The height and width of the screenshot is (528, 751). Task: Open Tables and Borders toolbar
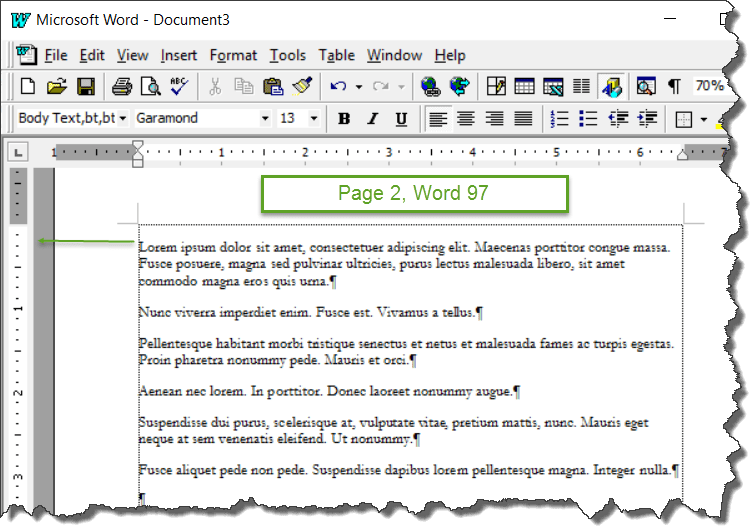pyautogui.click(x=496, y=87)
